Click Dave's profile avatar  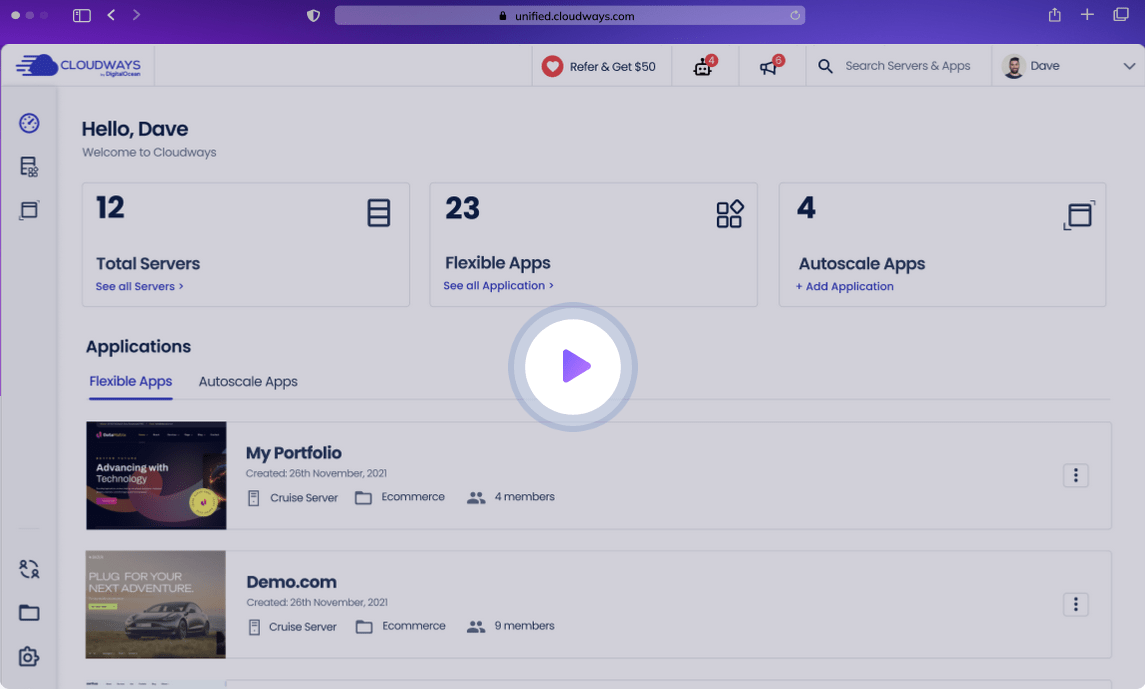[x=1014, y=66]
